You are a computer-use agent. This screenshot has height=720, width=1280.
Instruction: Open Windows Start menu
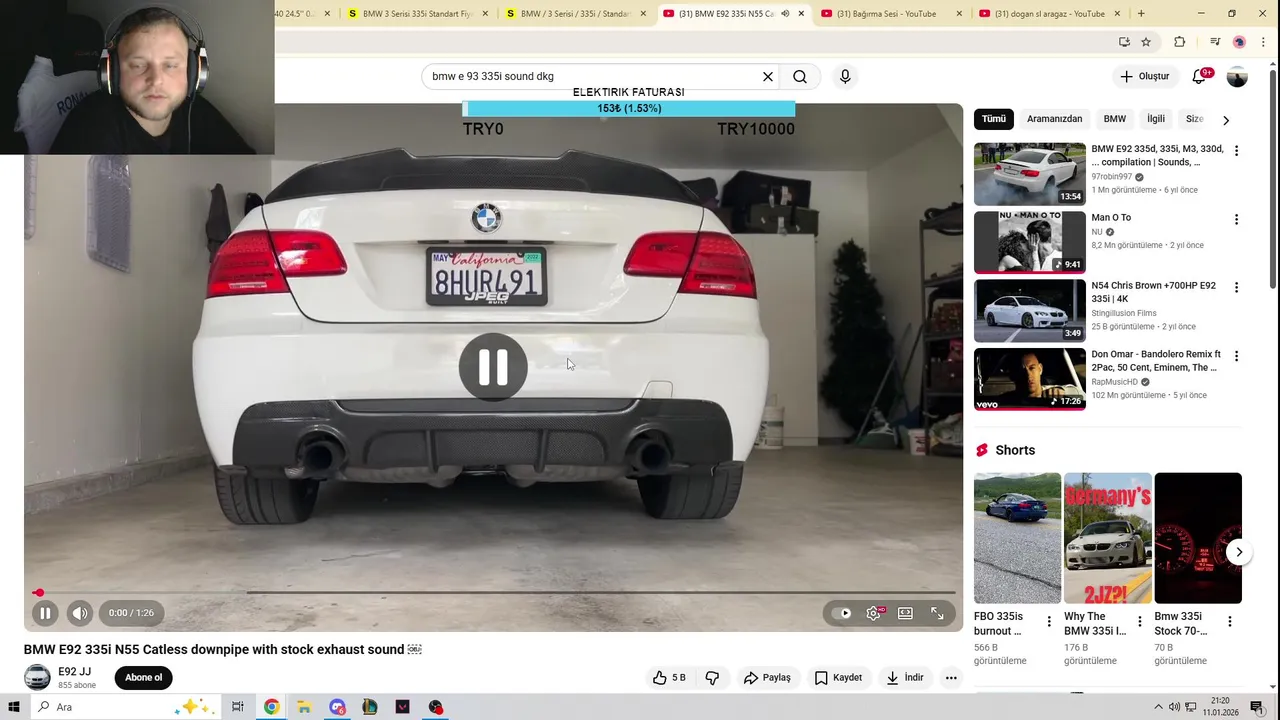pyautogui.click(x=14, y=707)
